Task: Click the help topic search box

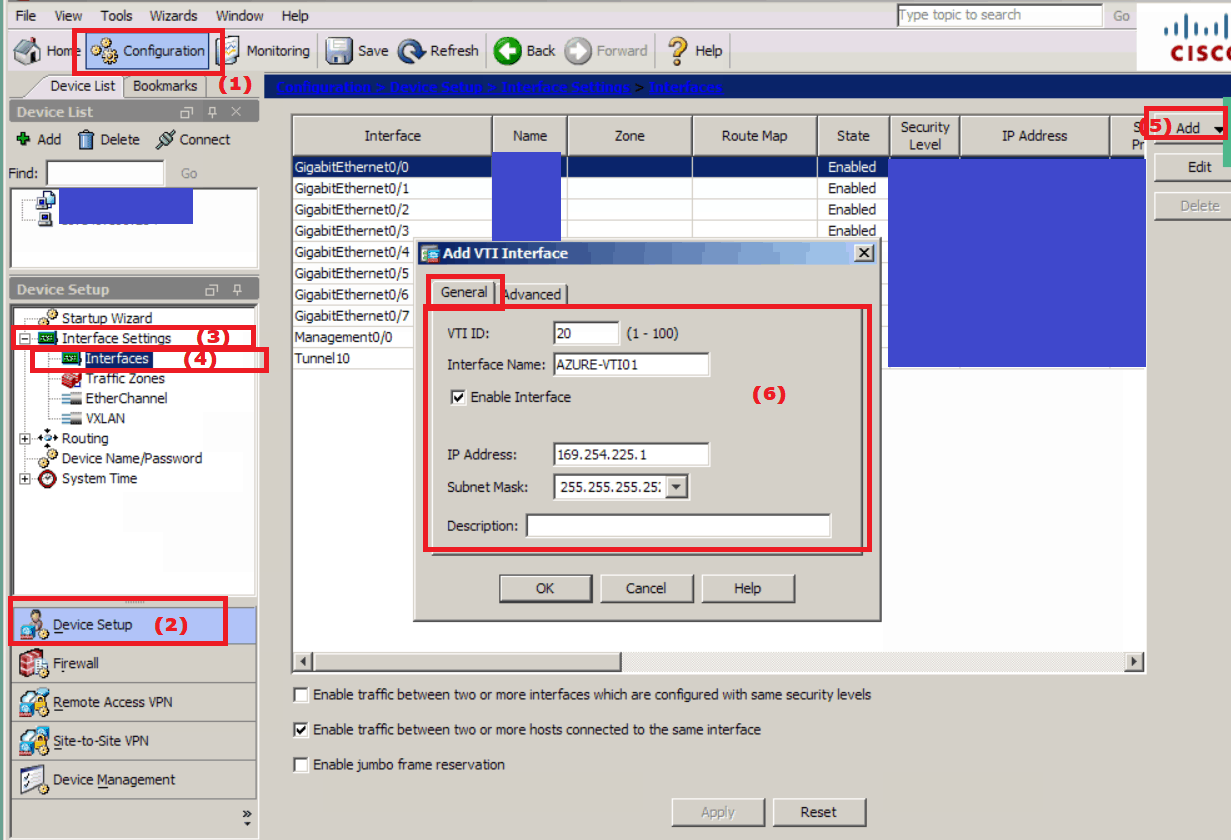Action: tap(999, 15)
